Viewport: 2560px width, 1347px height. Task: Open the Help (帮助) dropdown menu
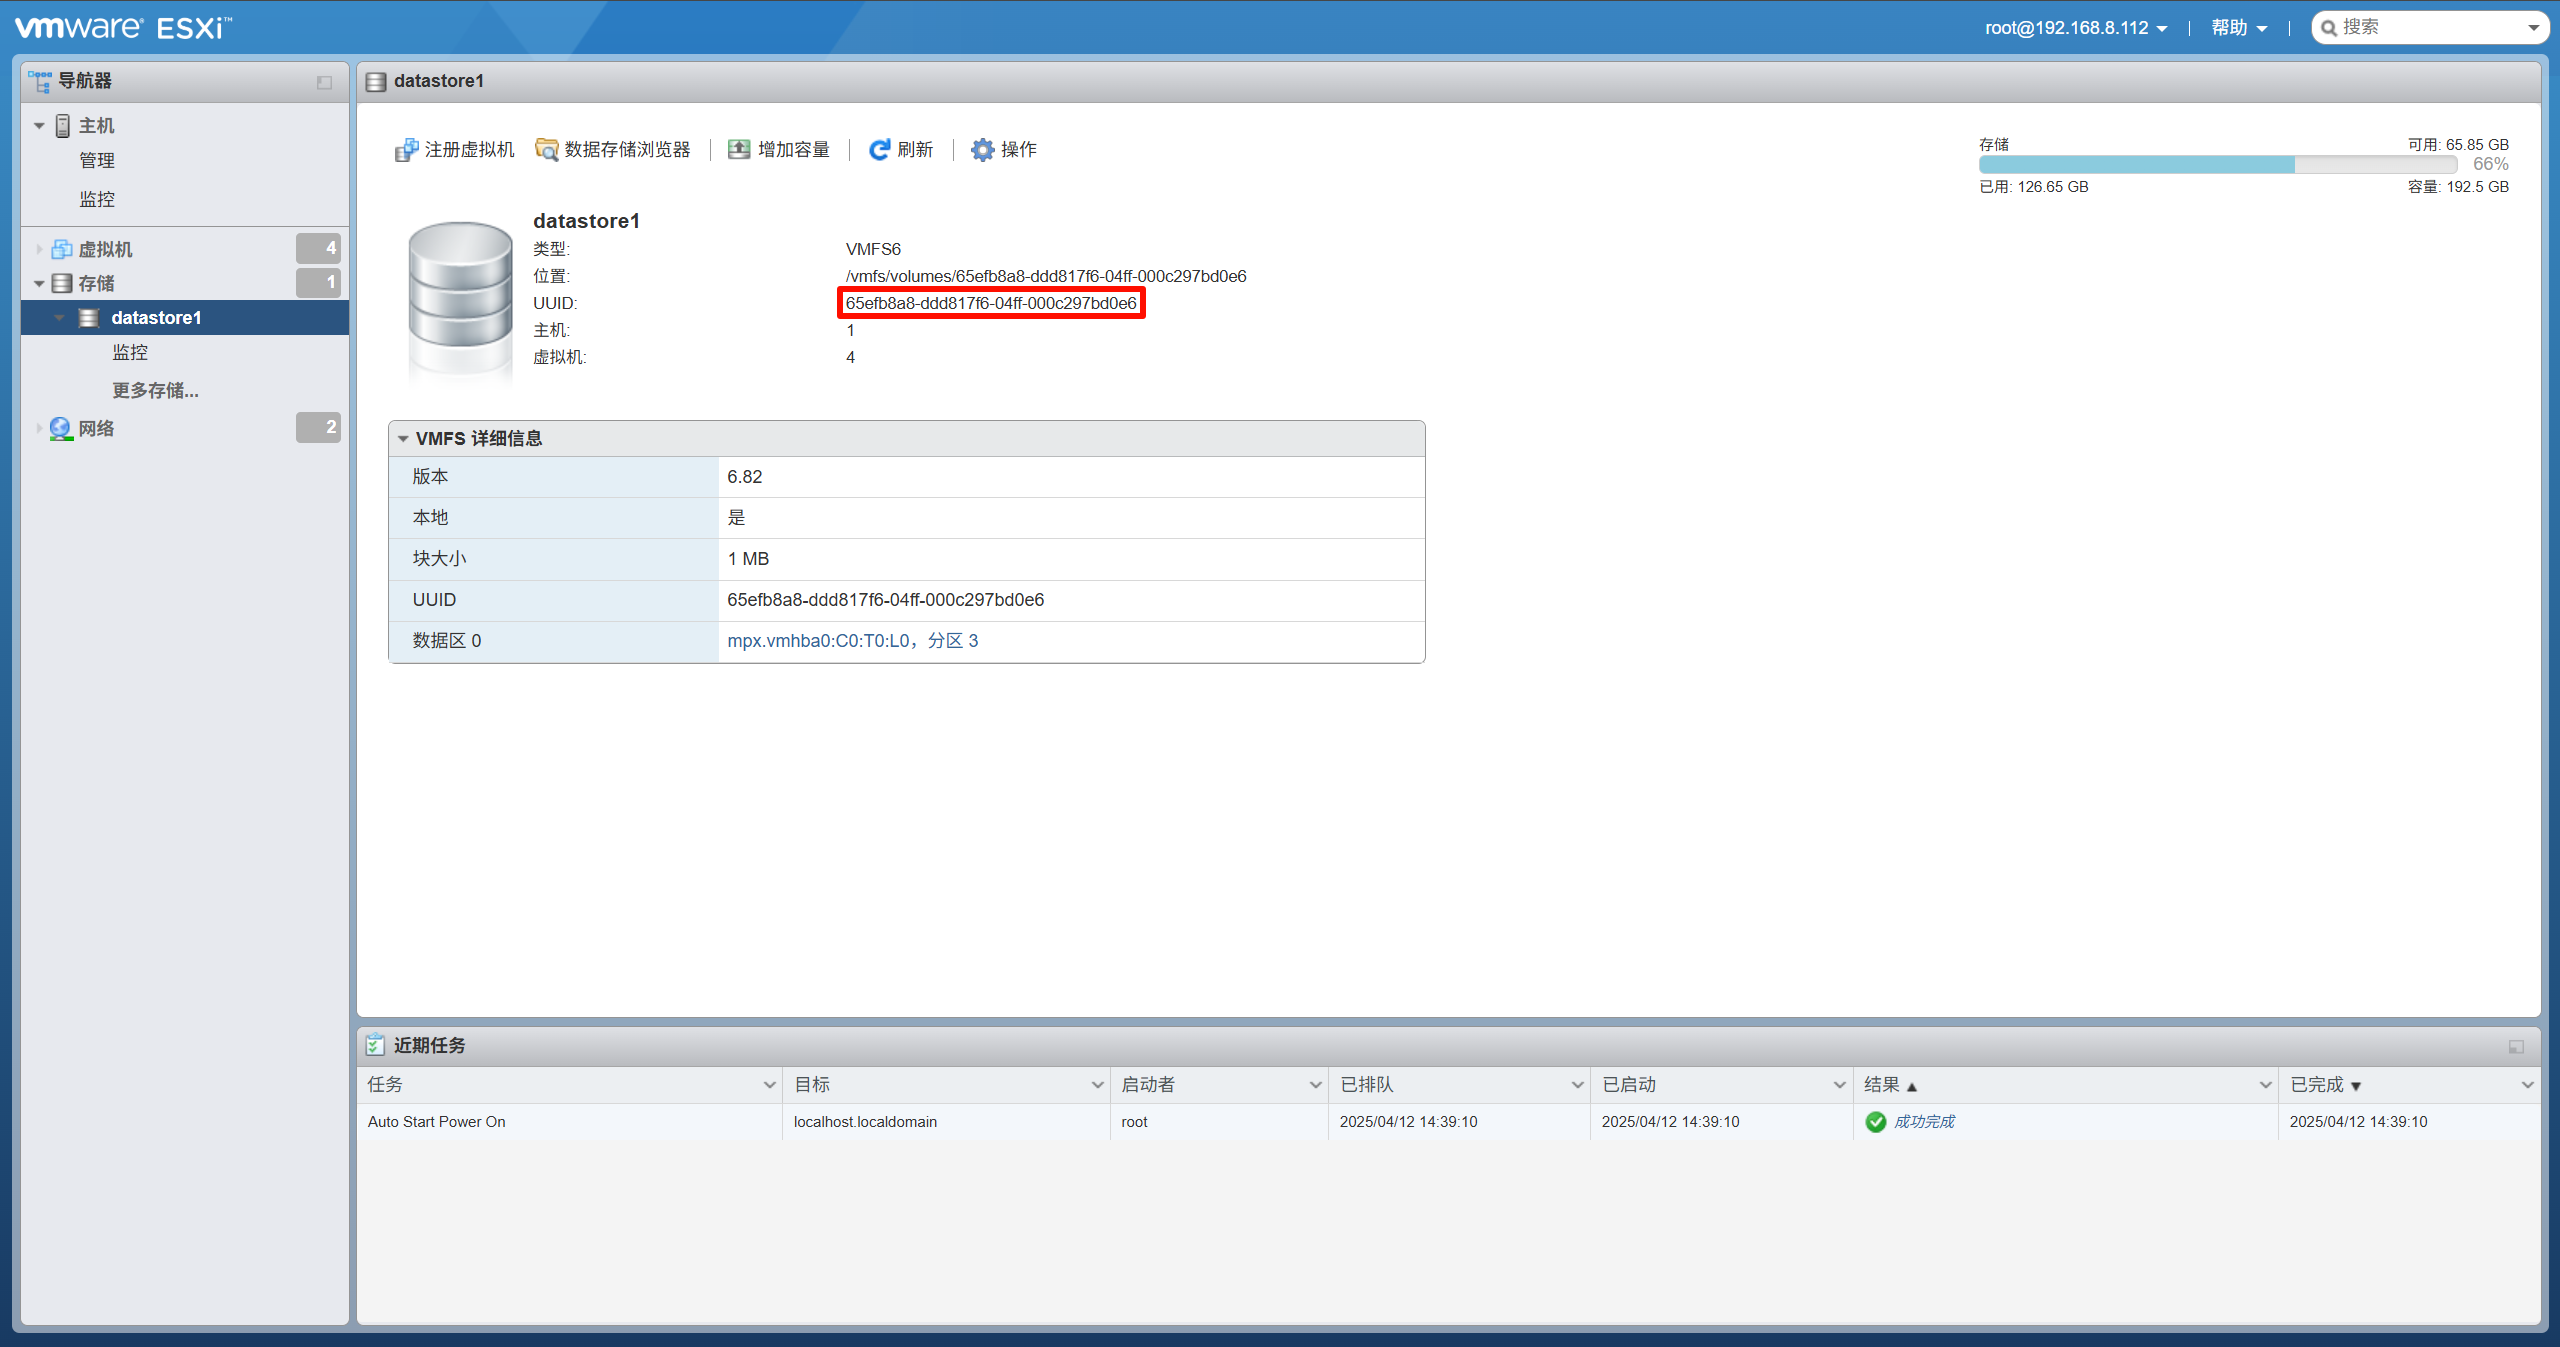point(2238,28)
